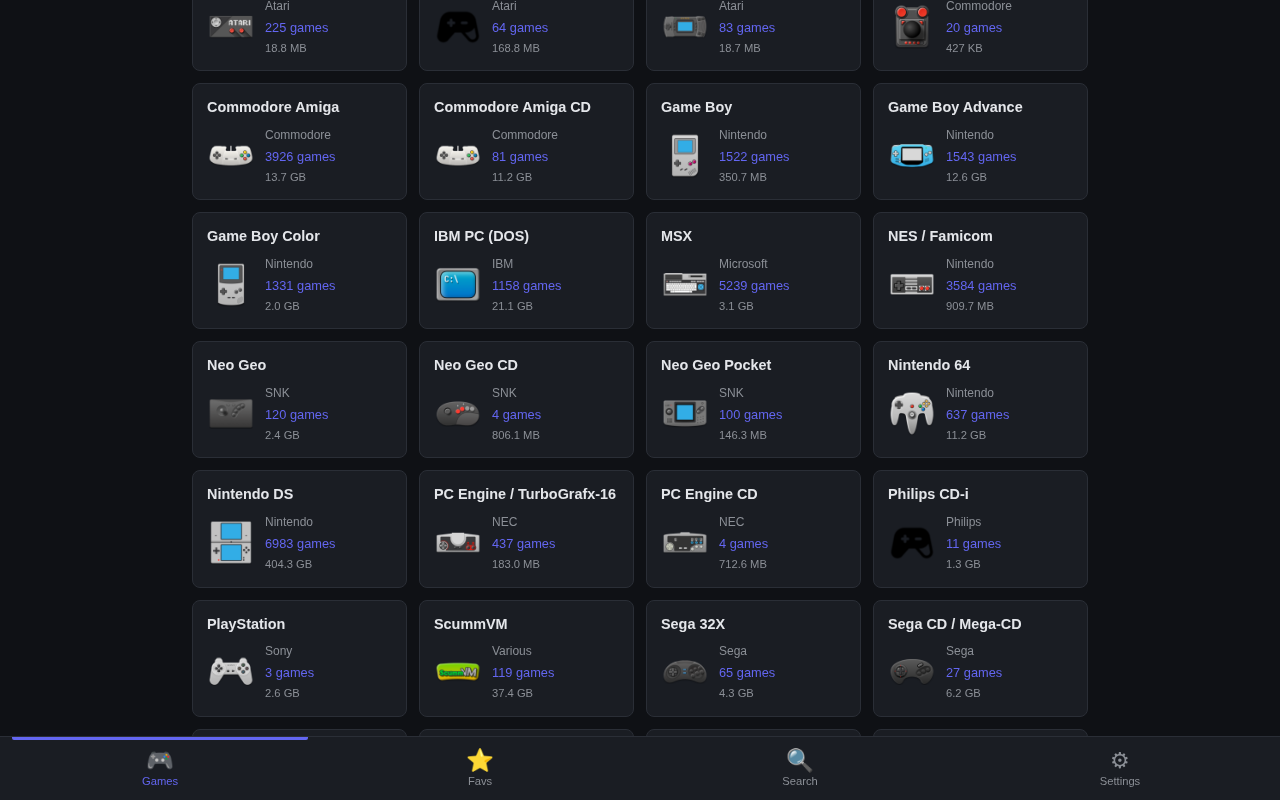This screenshot has height=800, width=1280.
Task: Click the 21.1 GB size under IBM PC (DOS)
Action: 512,306
